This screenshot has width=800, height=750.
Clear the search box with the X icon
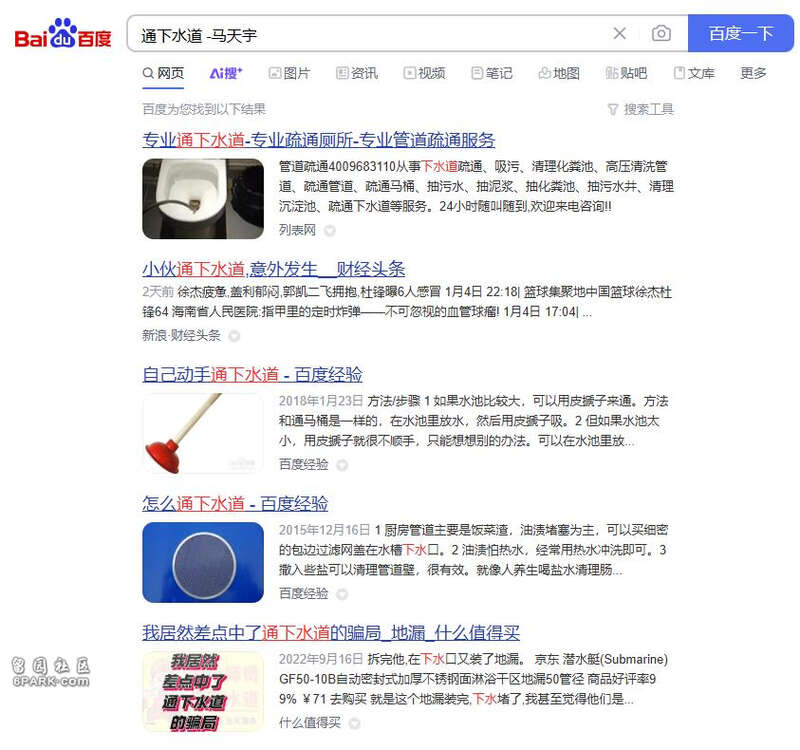[619, 34]
